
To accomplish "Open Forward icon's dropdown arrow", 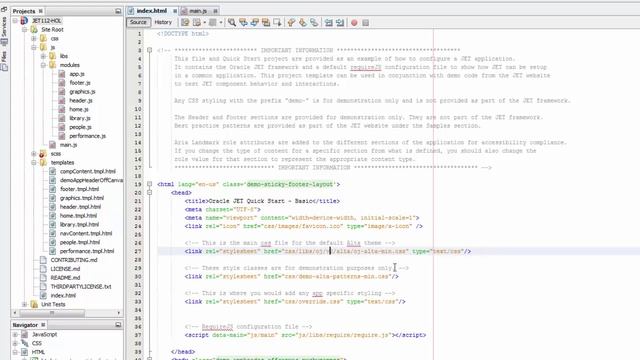I will (x=221, y=22).
